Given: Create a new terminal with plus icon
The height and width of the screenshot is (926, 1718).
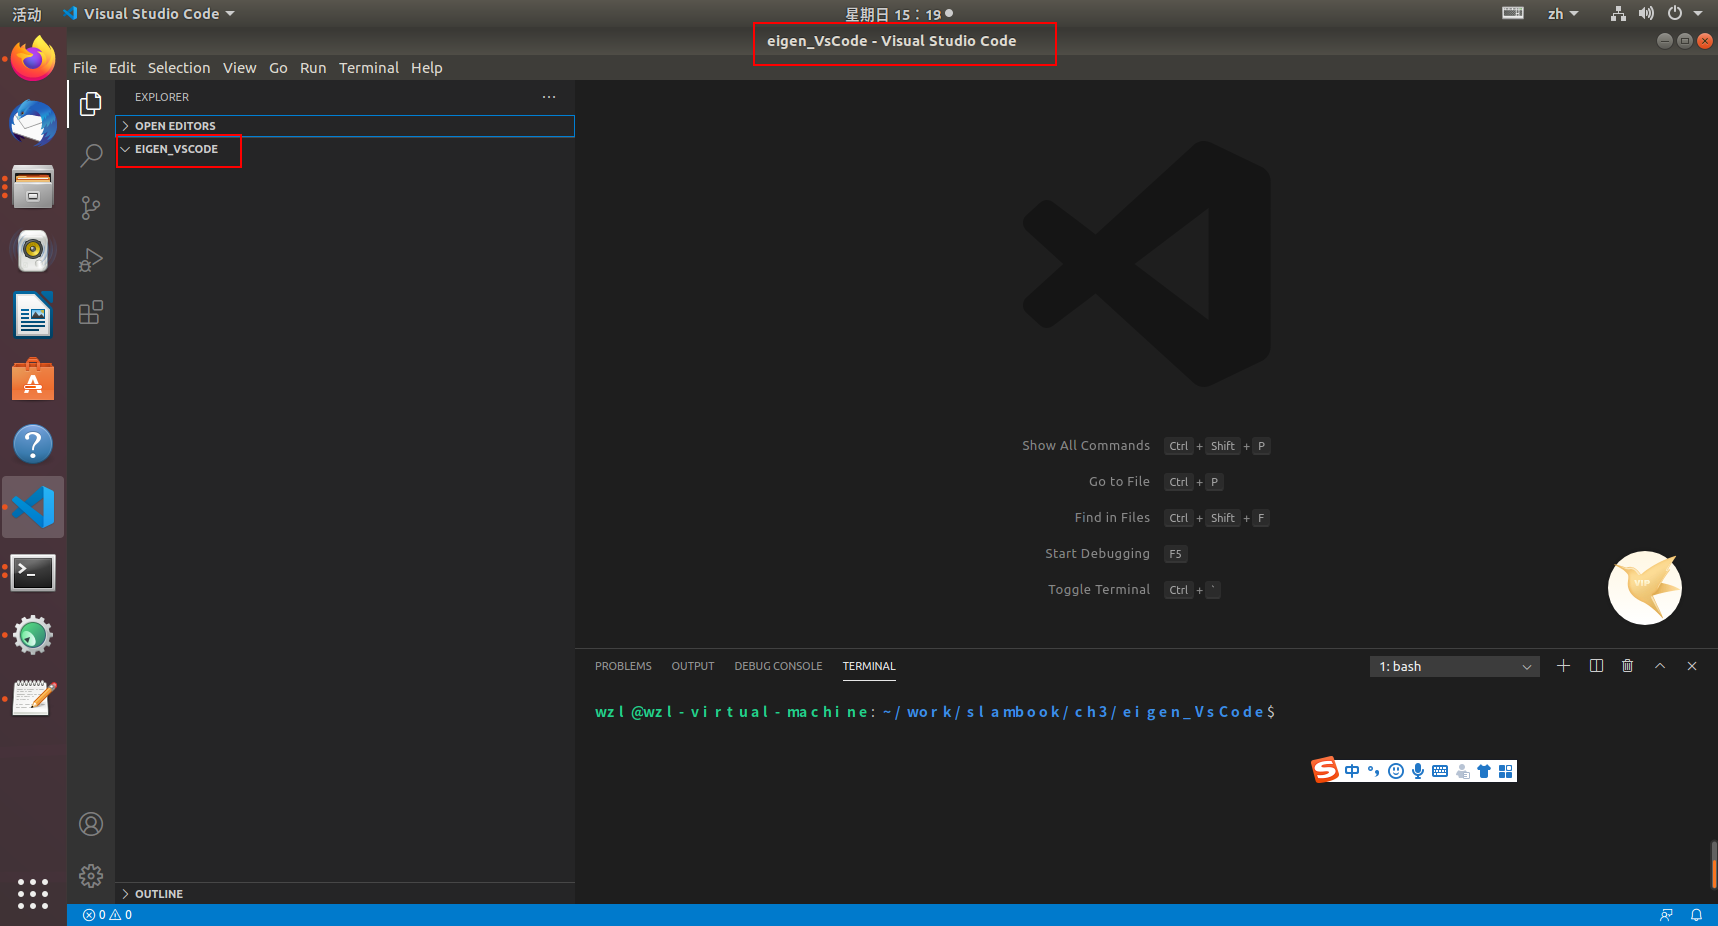Looking at the screenshot, I should tap(1564, 666).
